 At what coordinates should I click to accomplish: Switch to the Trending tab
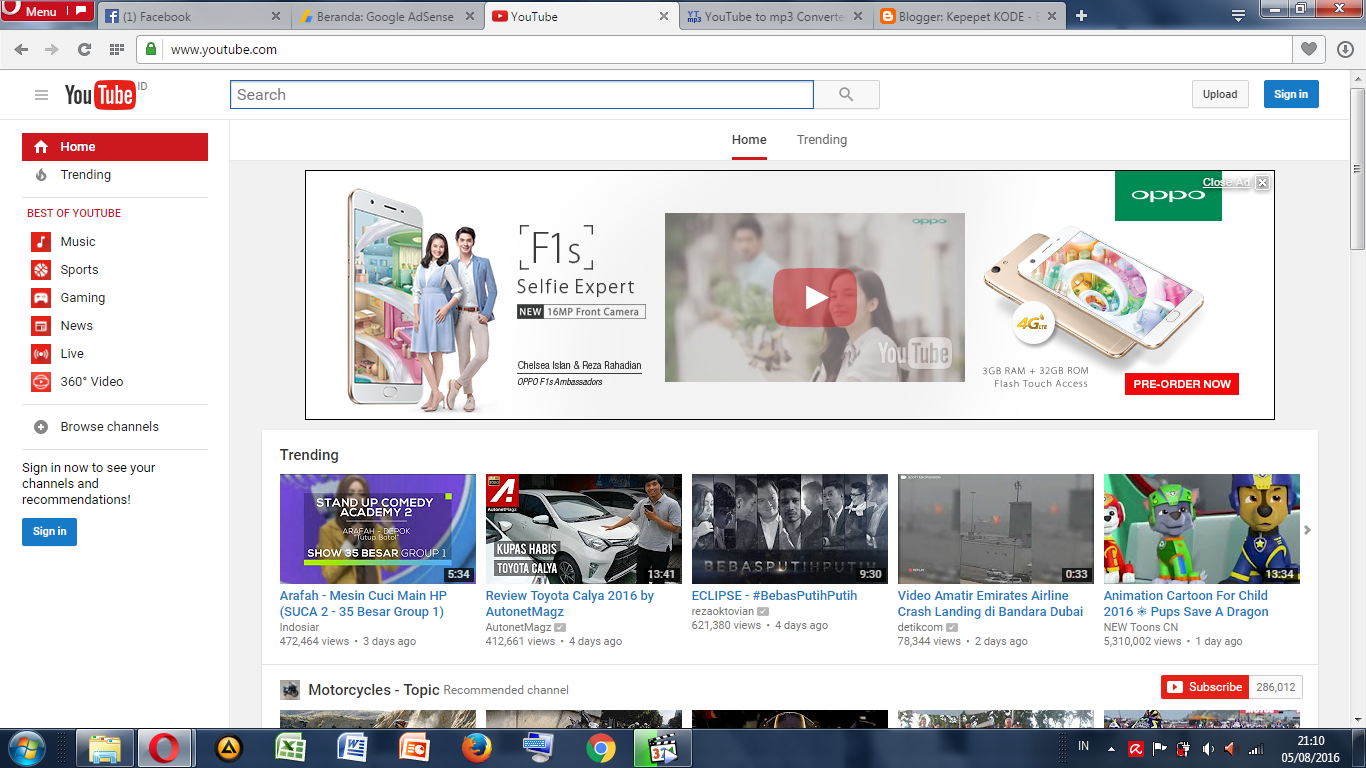point(821,139)
